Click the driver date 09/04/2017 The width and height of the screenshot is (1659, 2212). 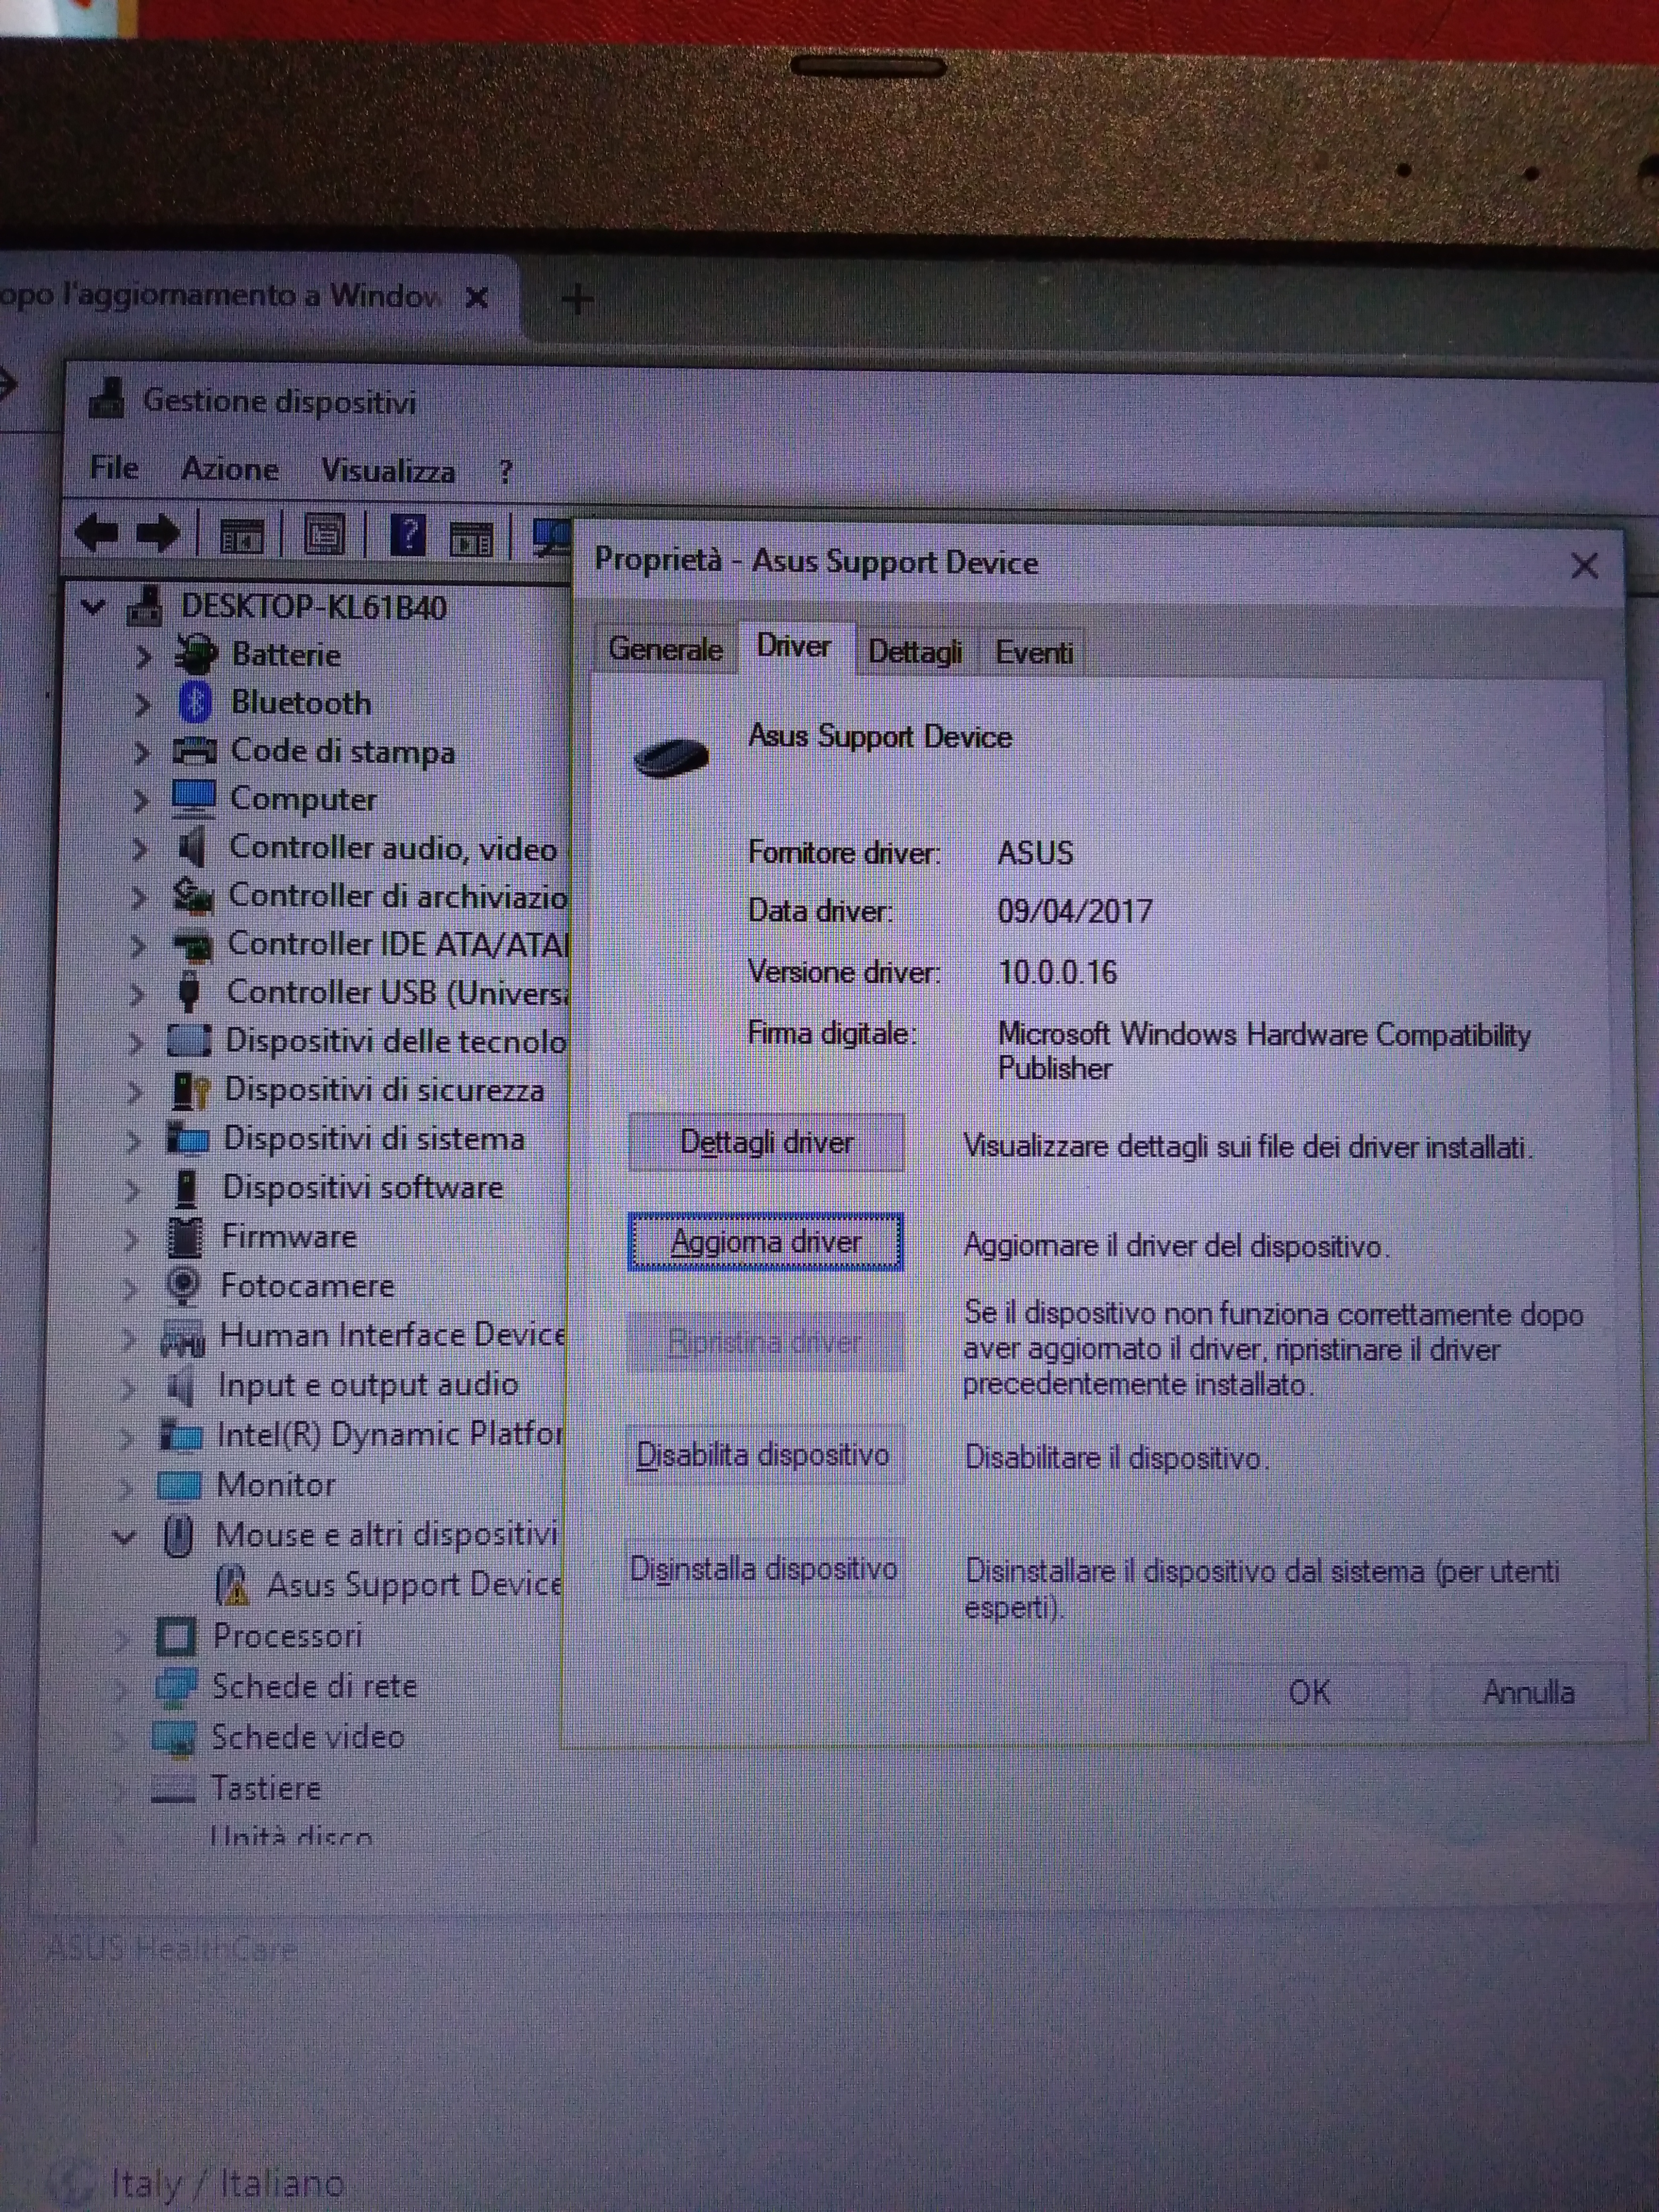tap(1075, 911)
